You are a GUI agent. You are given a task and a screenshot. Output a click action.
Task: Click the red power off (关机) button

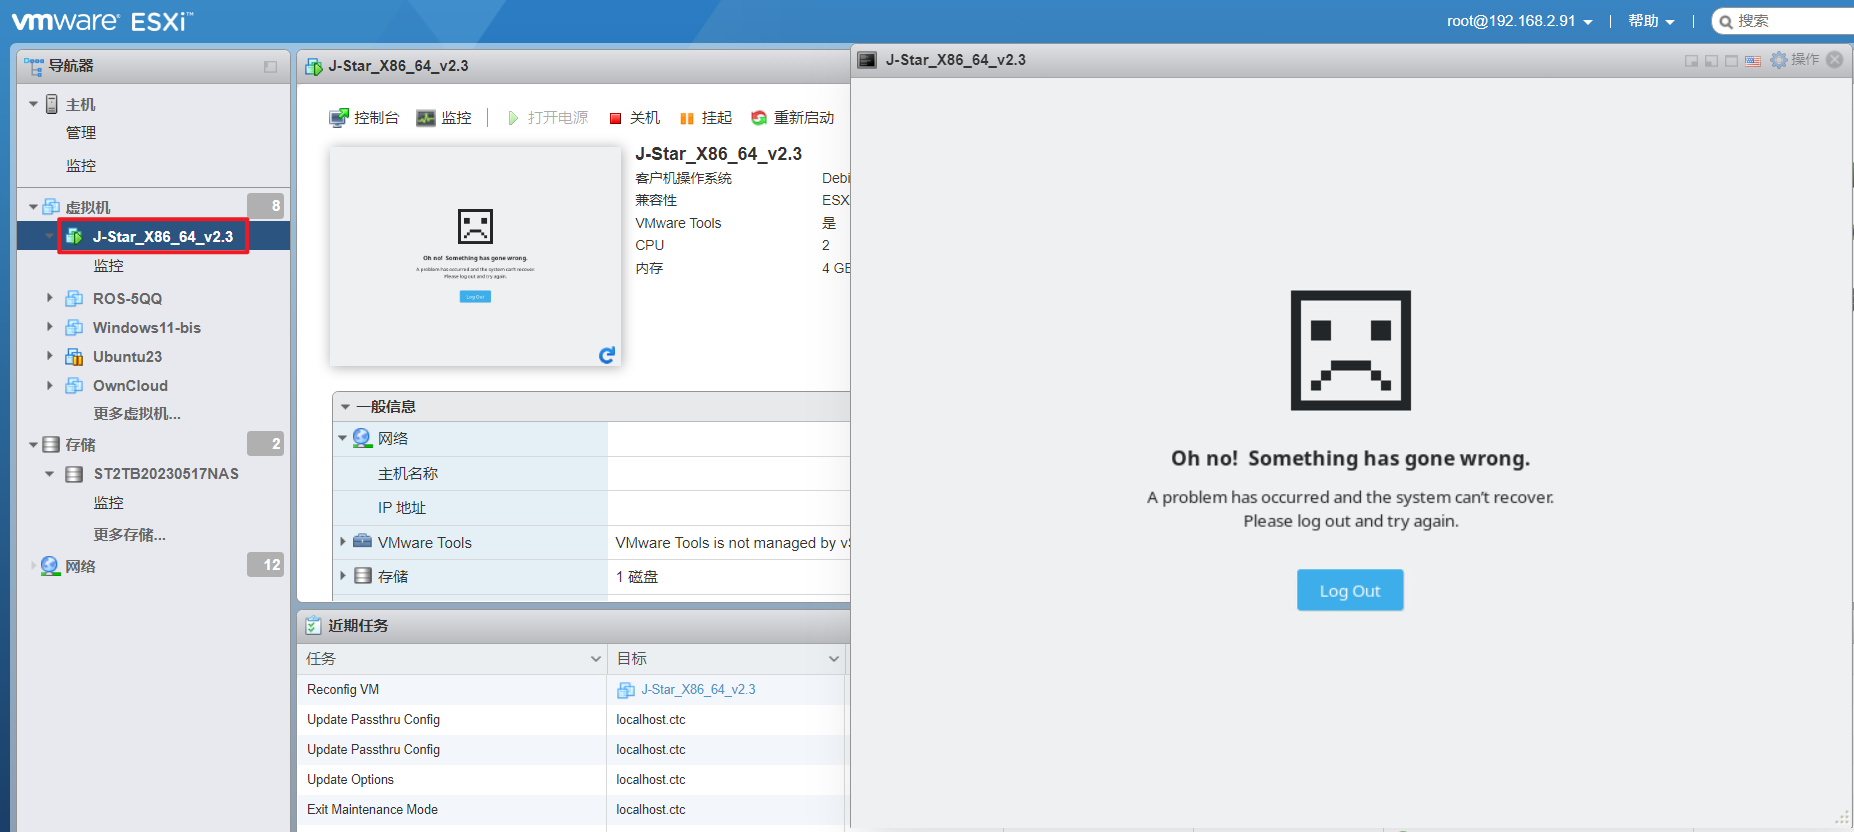[x=635, y=118]
